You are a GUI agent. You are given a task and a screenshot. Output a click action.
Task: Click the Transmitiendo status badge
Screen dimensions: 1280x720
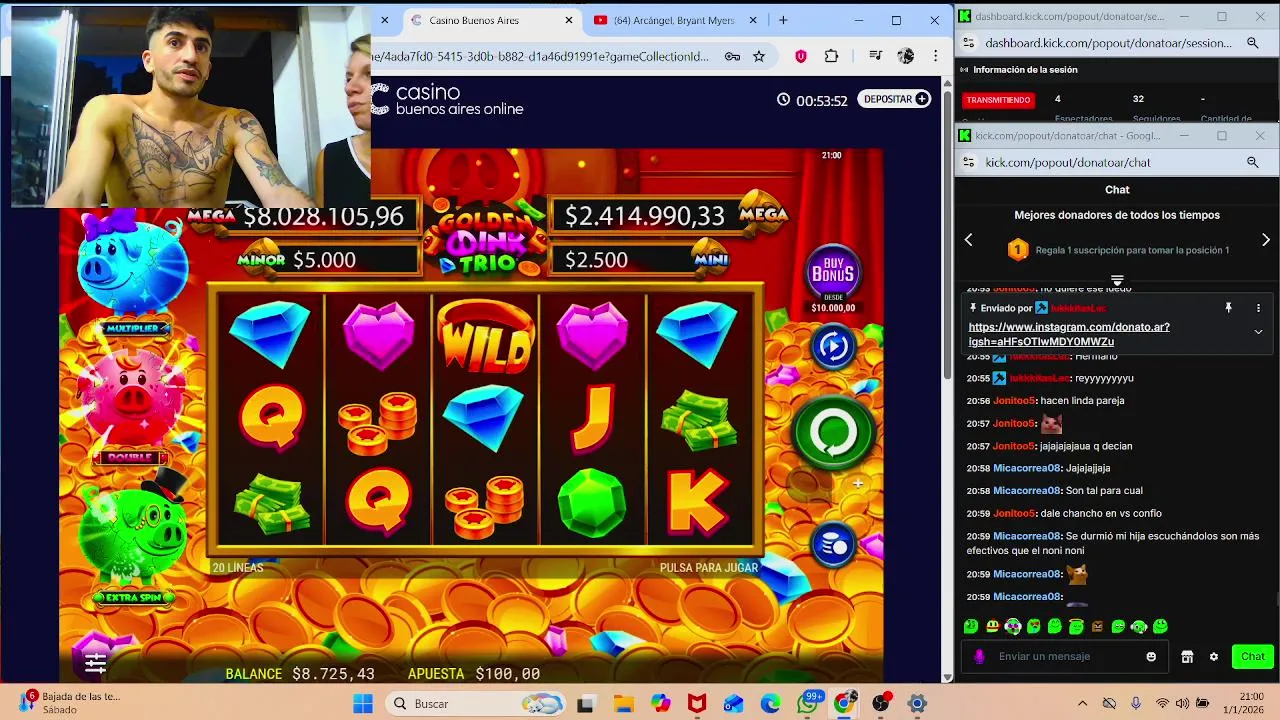click(x=998, y=100)
